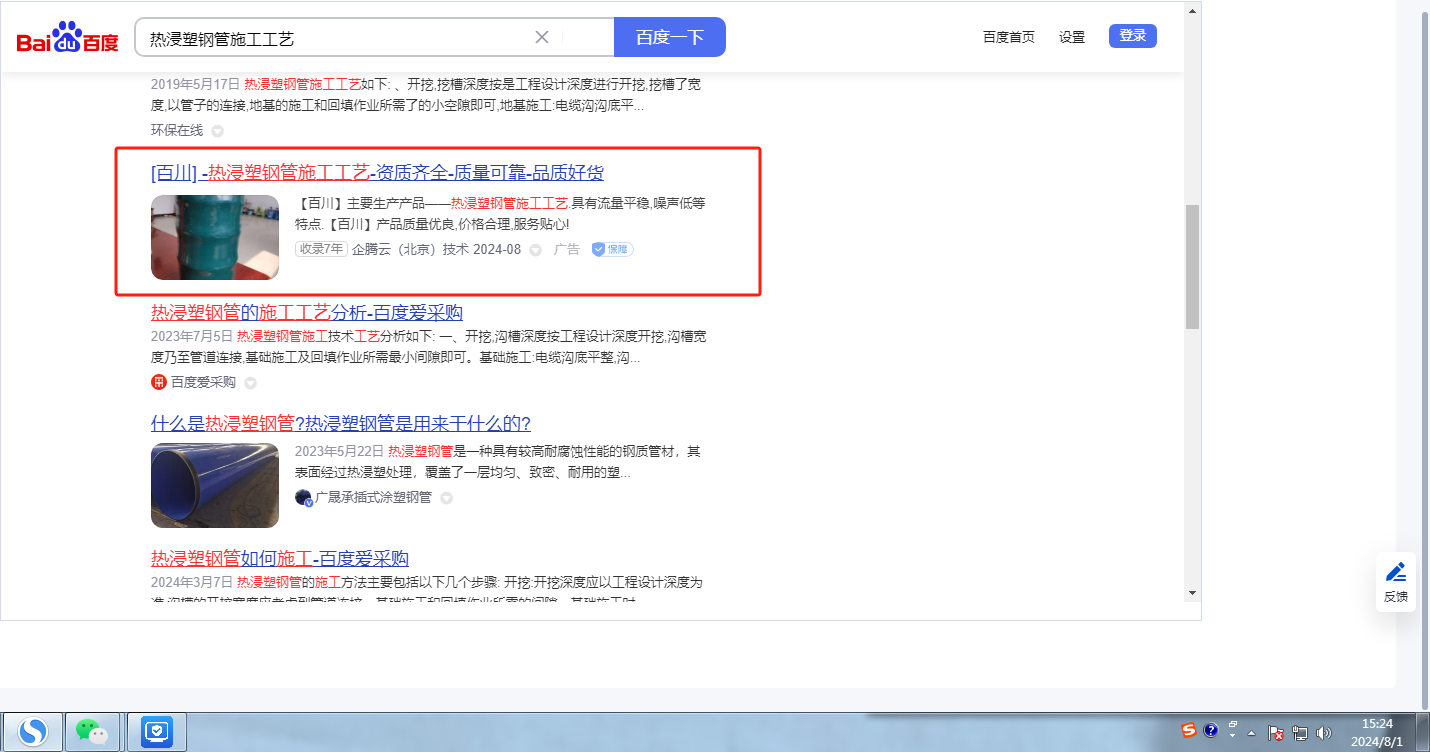
Task: Expand the dropdown next to 环保在线
Action: pyautogui.click(x=217, y=131)
